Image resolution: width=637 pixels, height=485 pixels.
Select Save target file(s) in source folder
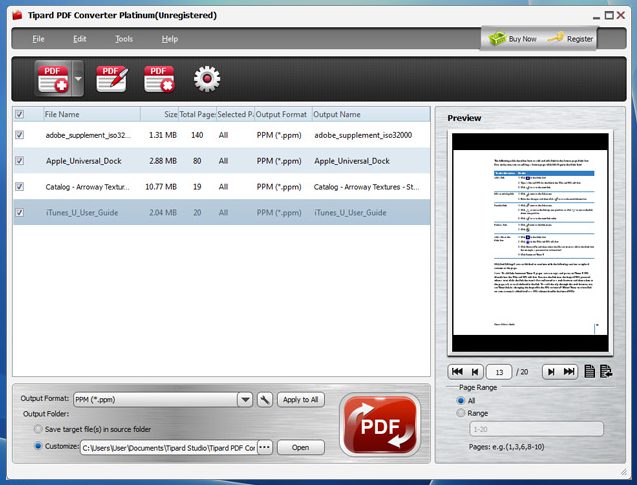pos(38,429)
